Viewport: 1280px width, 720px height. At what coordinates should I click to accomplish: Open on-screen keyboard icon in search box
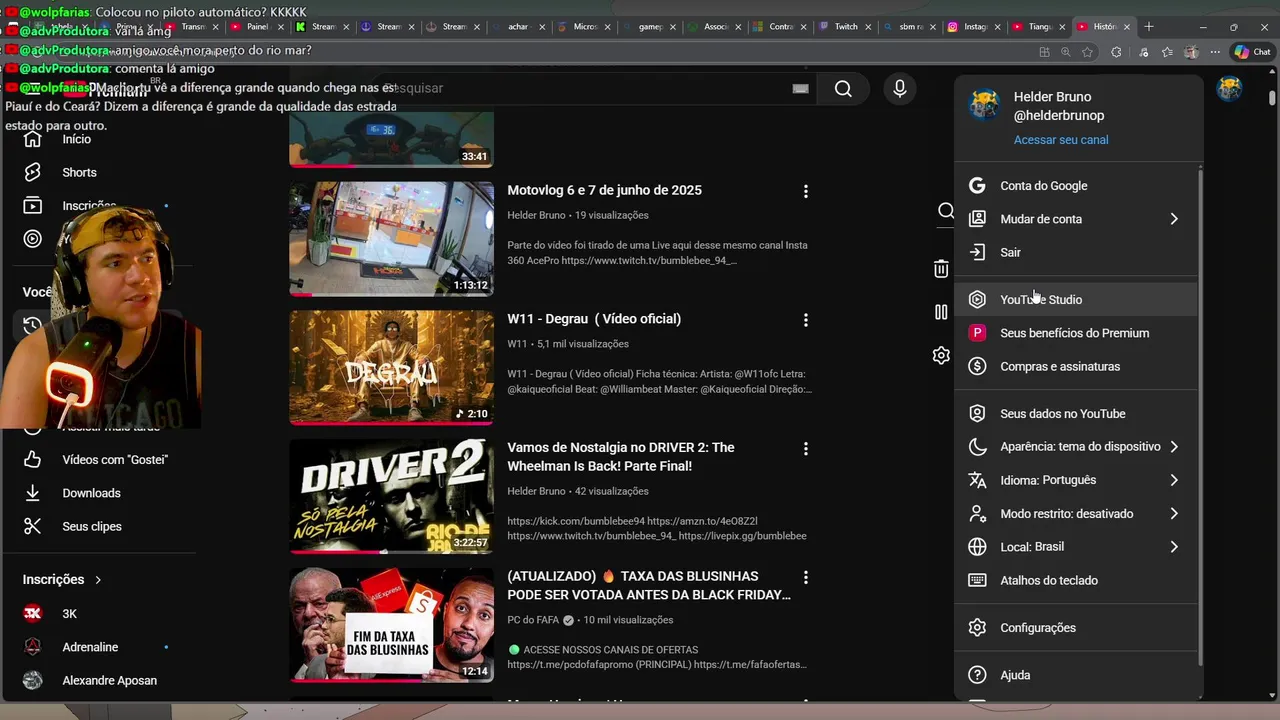pos(800,89)
